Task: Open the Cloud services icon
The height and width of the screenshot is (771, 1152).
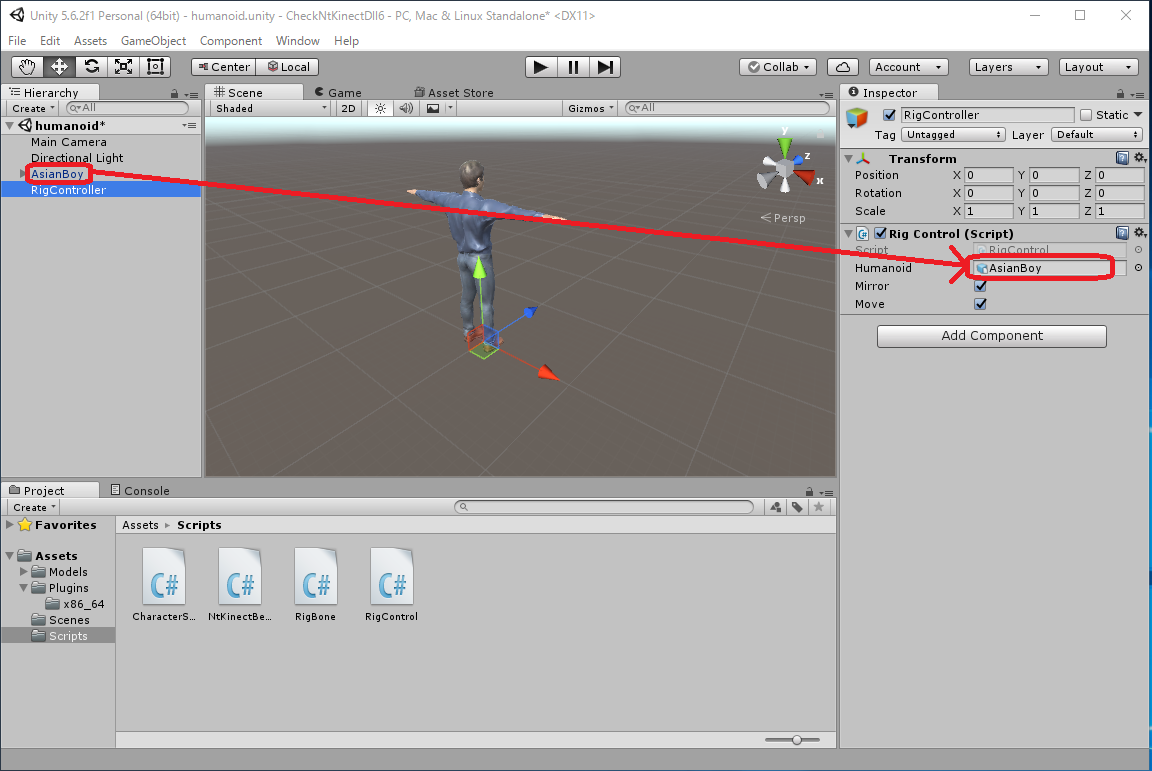Action: pyautogui.click(x=843, y=67)
